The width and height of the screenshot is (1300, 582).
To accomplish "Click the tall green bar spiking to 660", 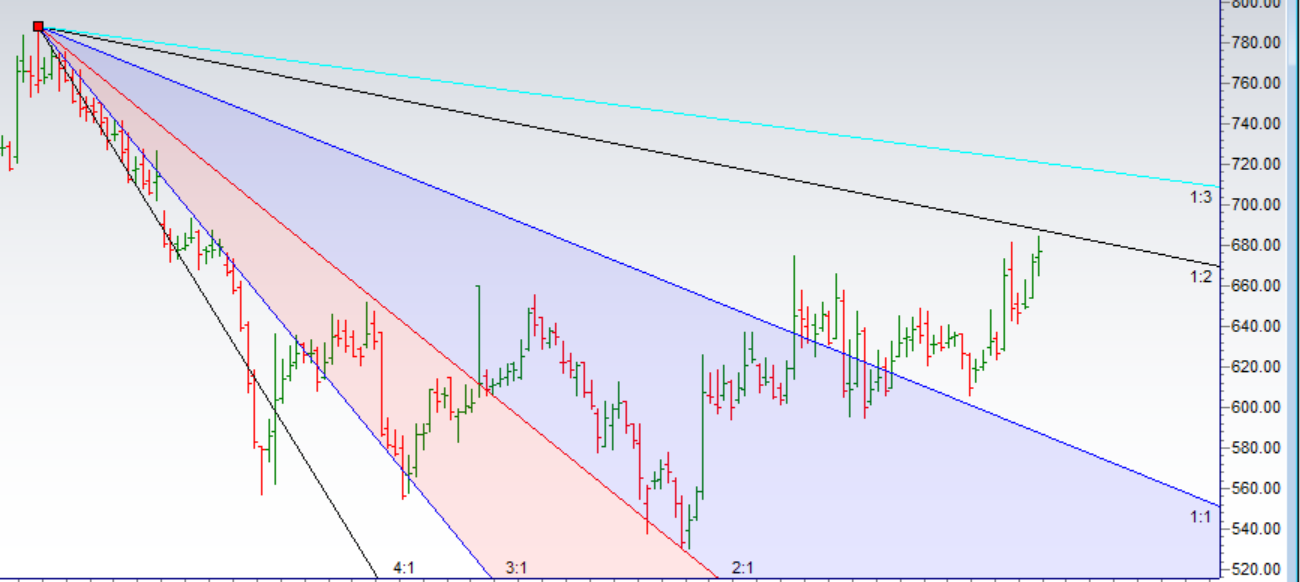I will 478,340.
